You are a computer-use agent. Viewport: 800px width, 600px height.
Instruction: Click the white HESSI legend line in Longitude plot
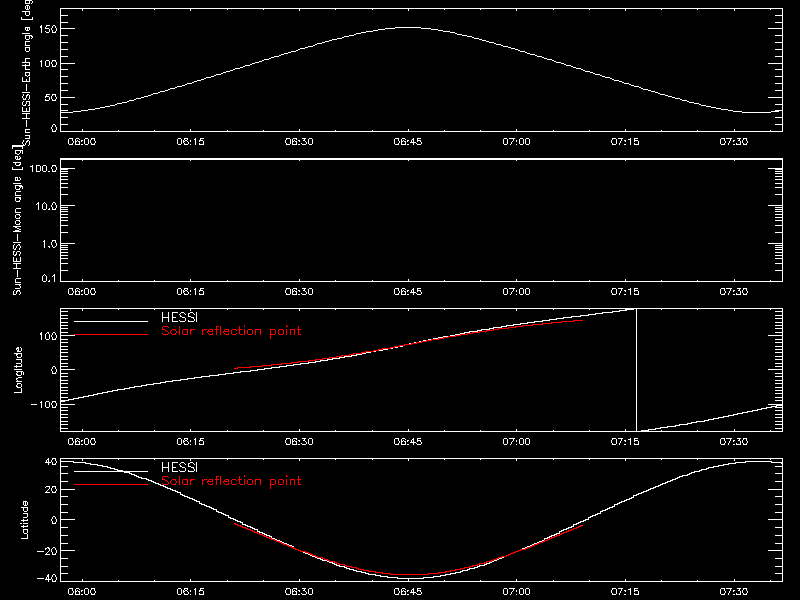click(x=111, y=321)
